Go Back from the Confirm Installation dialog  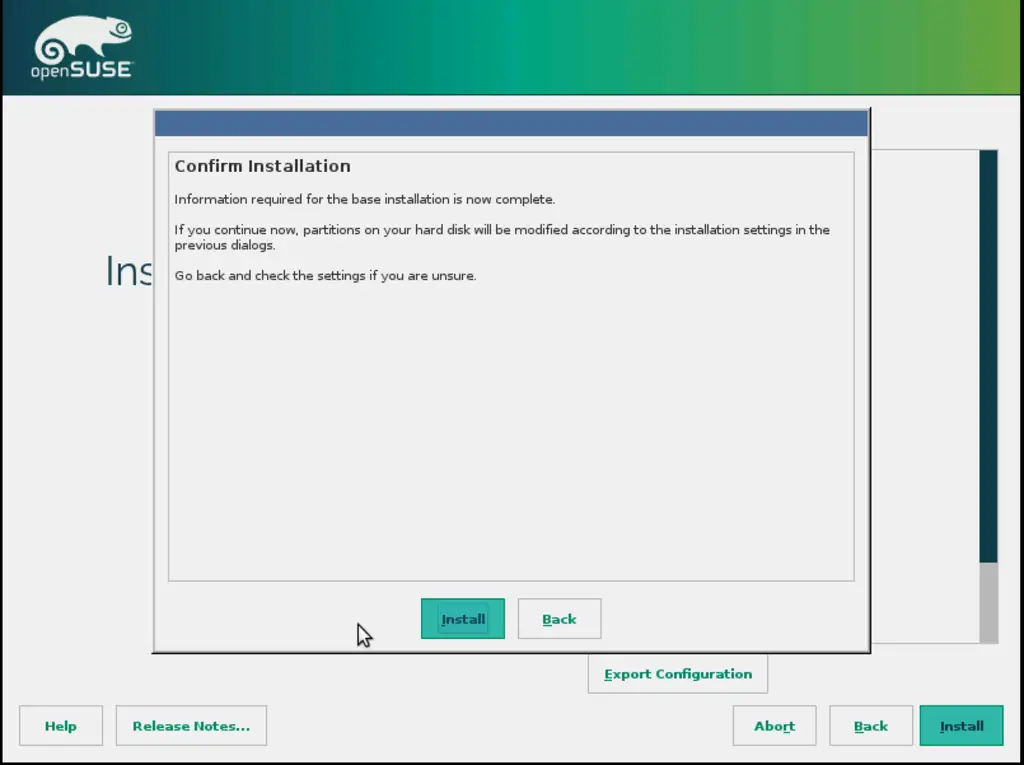pyautogui.click(x=559, y=619)
